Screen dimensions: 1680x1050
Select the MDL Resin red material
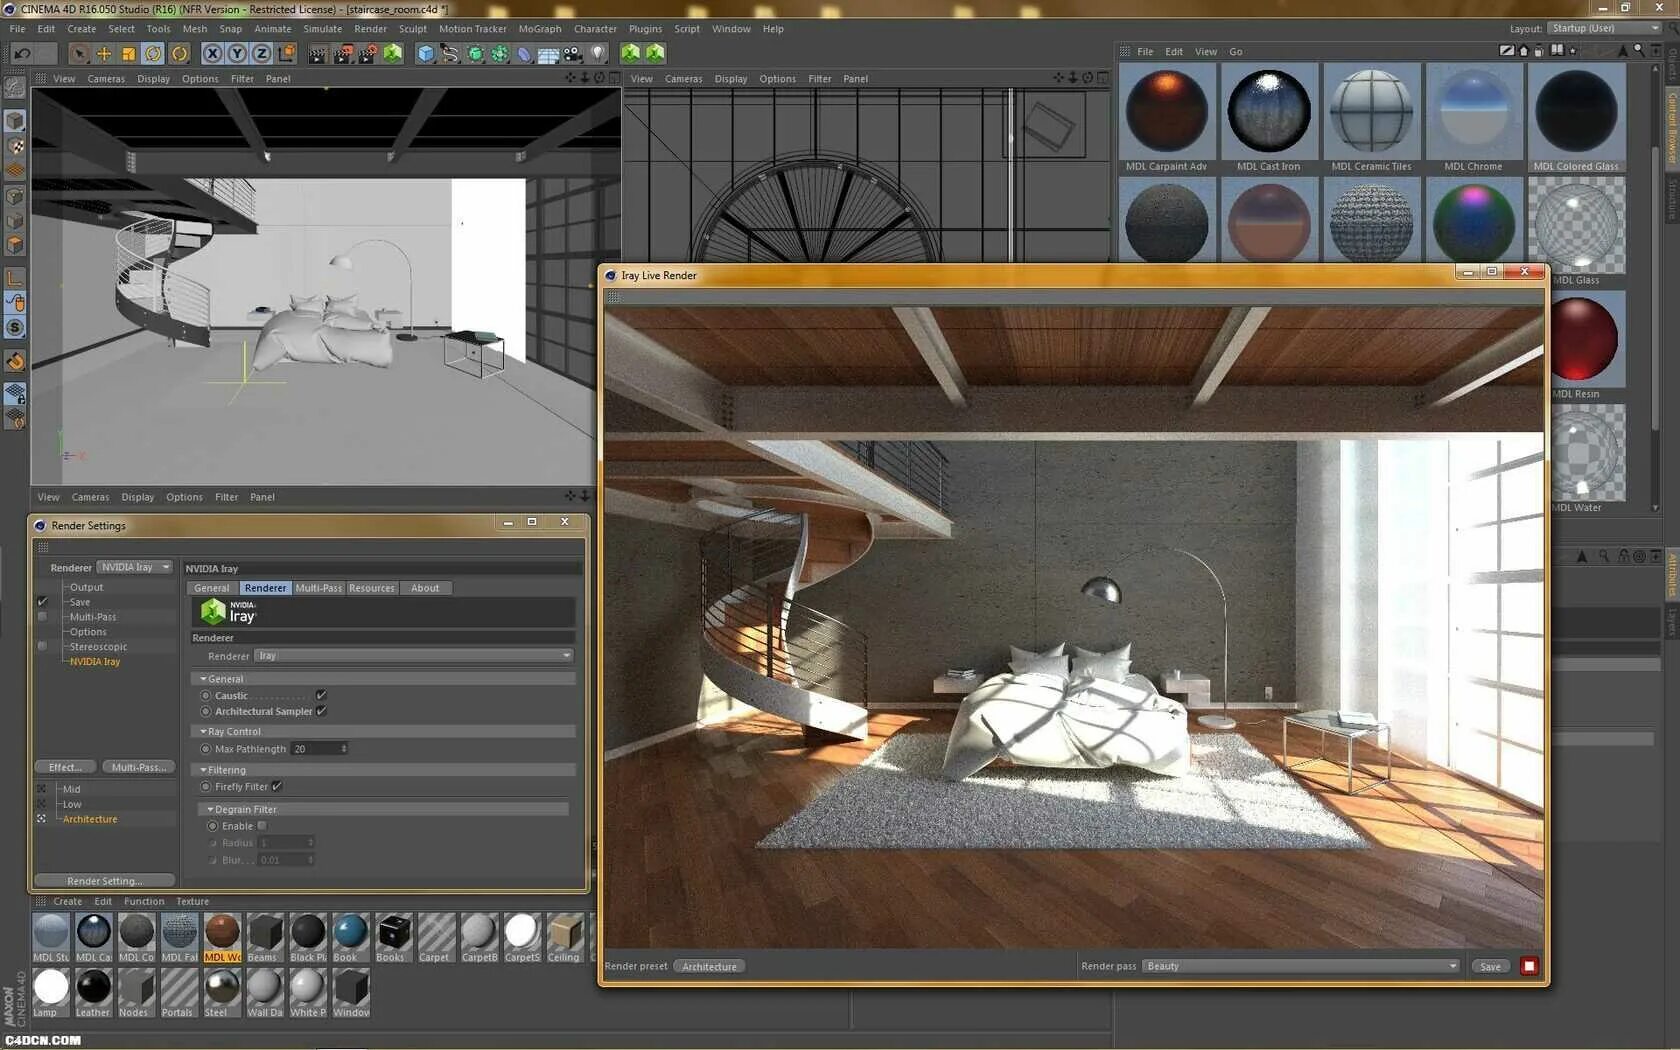(1585, 338)
